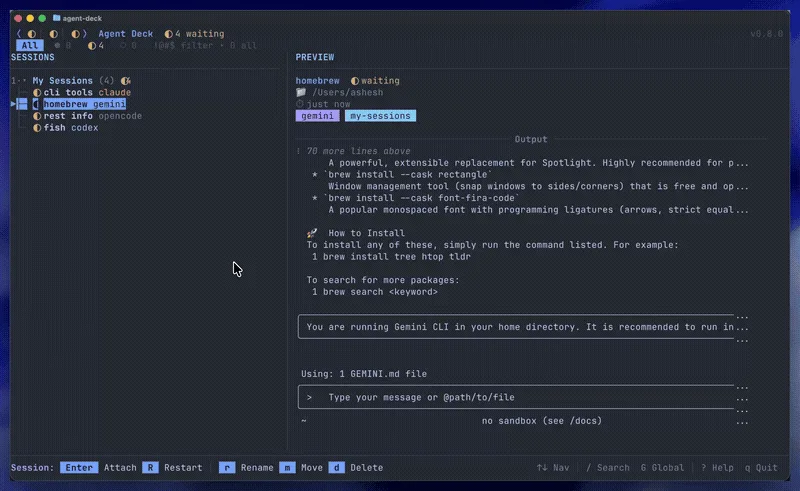800x491 pixels.
Task: Click the r key badge for Rename
Action: tap(227, 468)
